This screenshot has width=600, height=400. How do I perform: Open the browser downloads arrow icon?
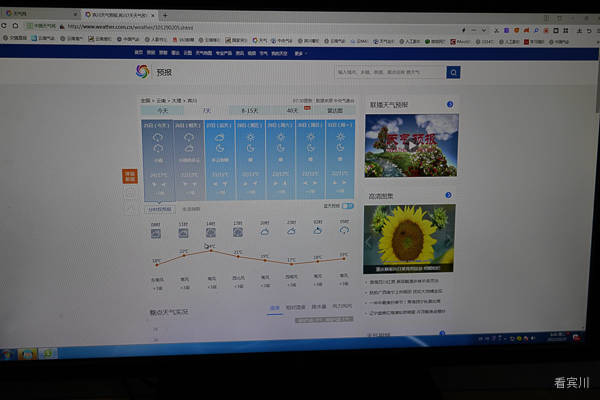(x=579, y=31)
